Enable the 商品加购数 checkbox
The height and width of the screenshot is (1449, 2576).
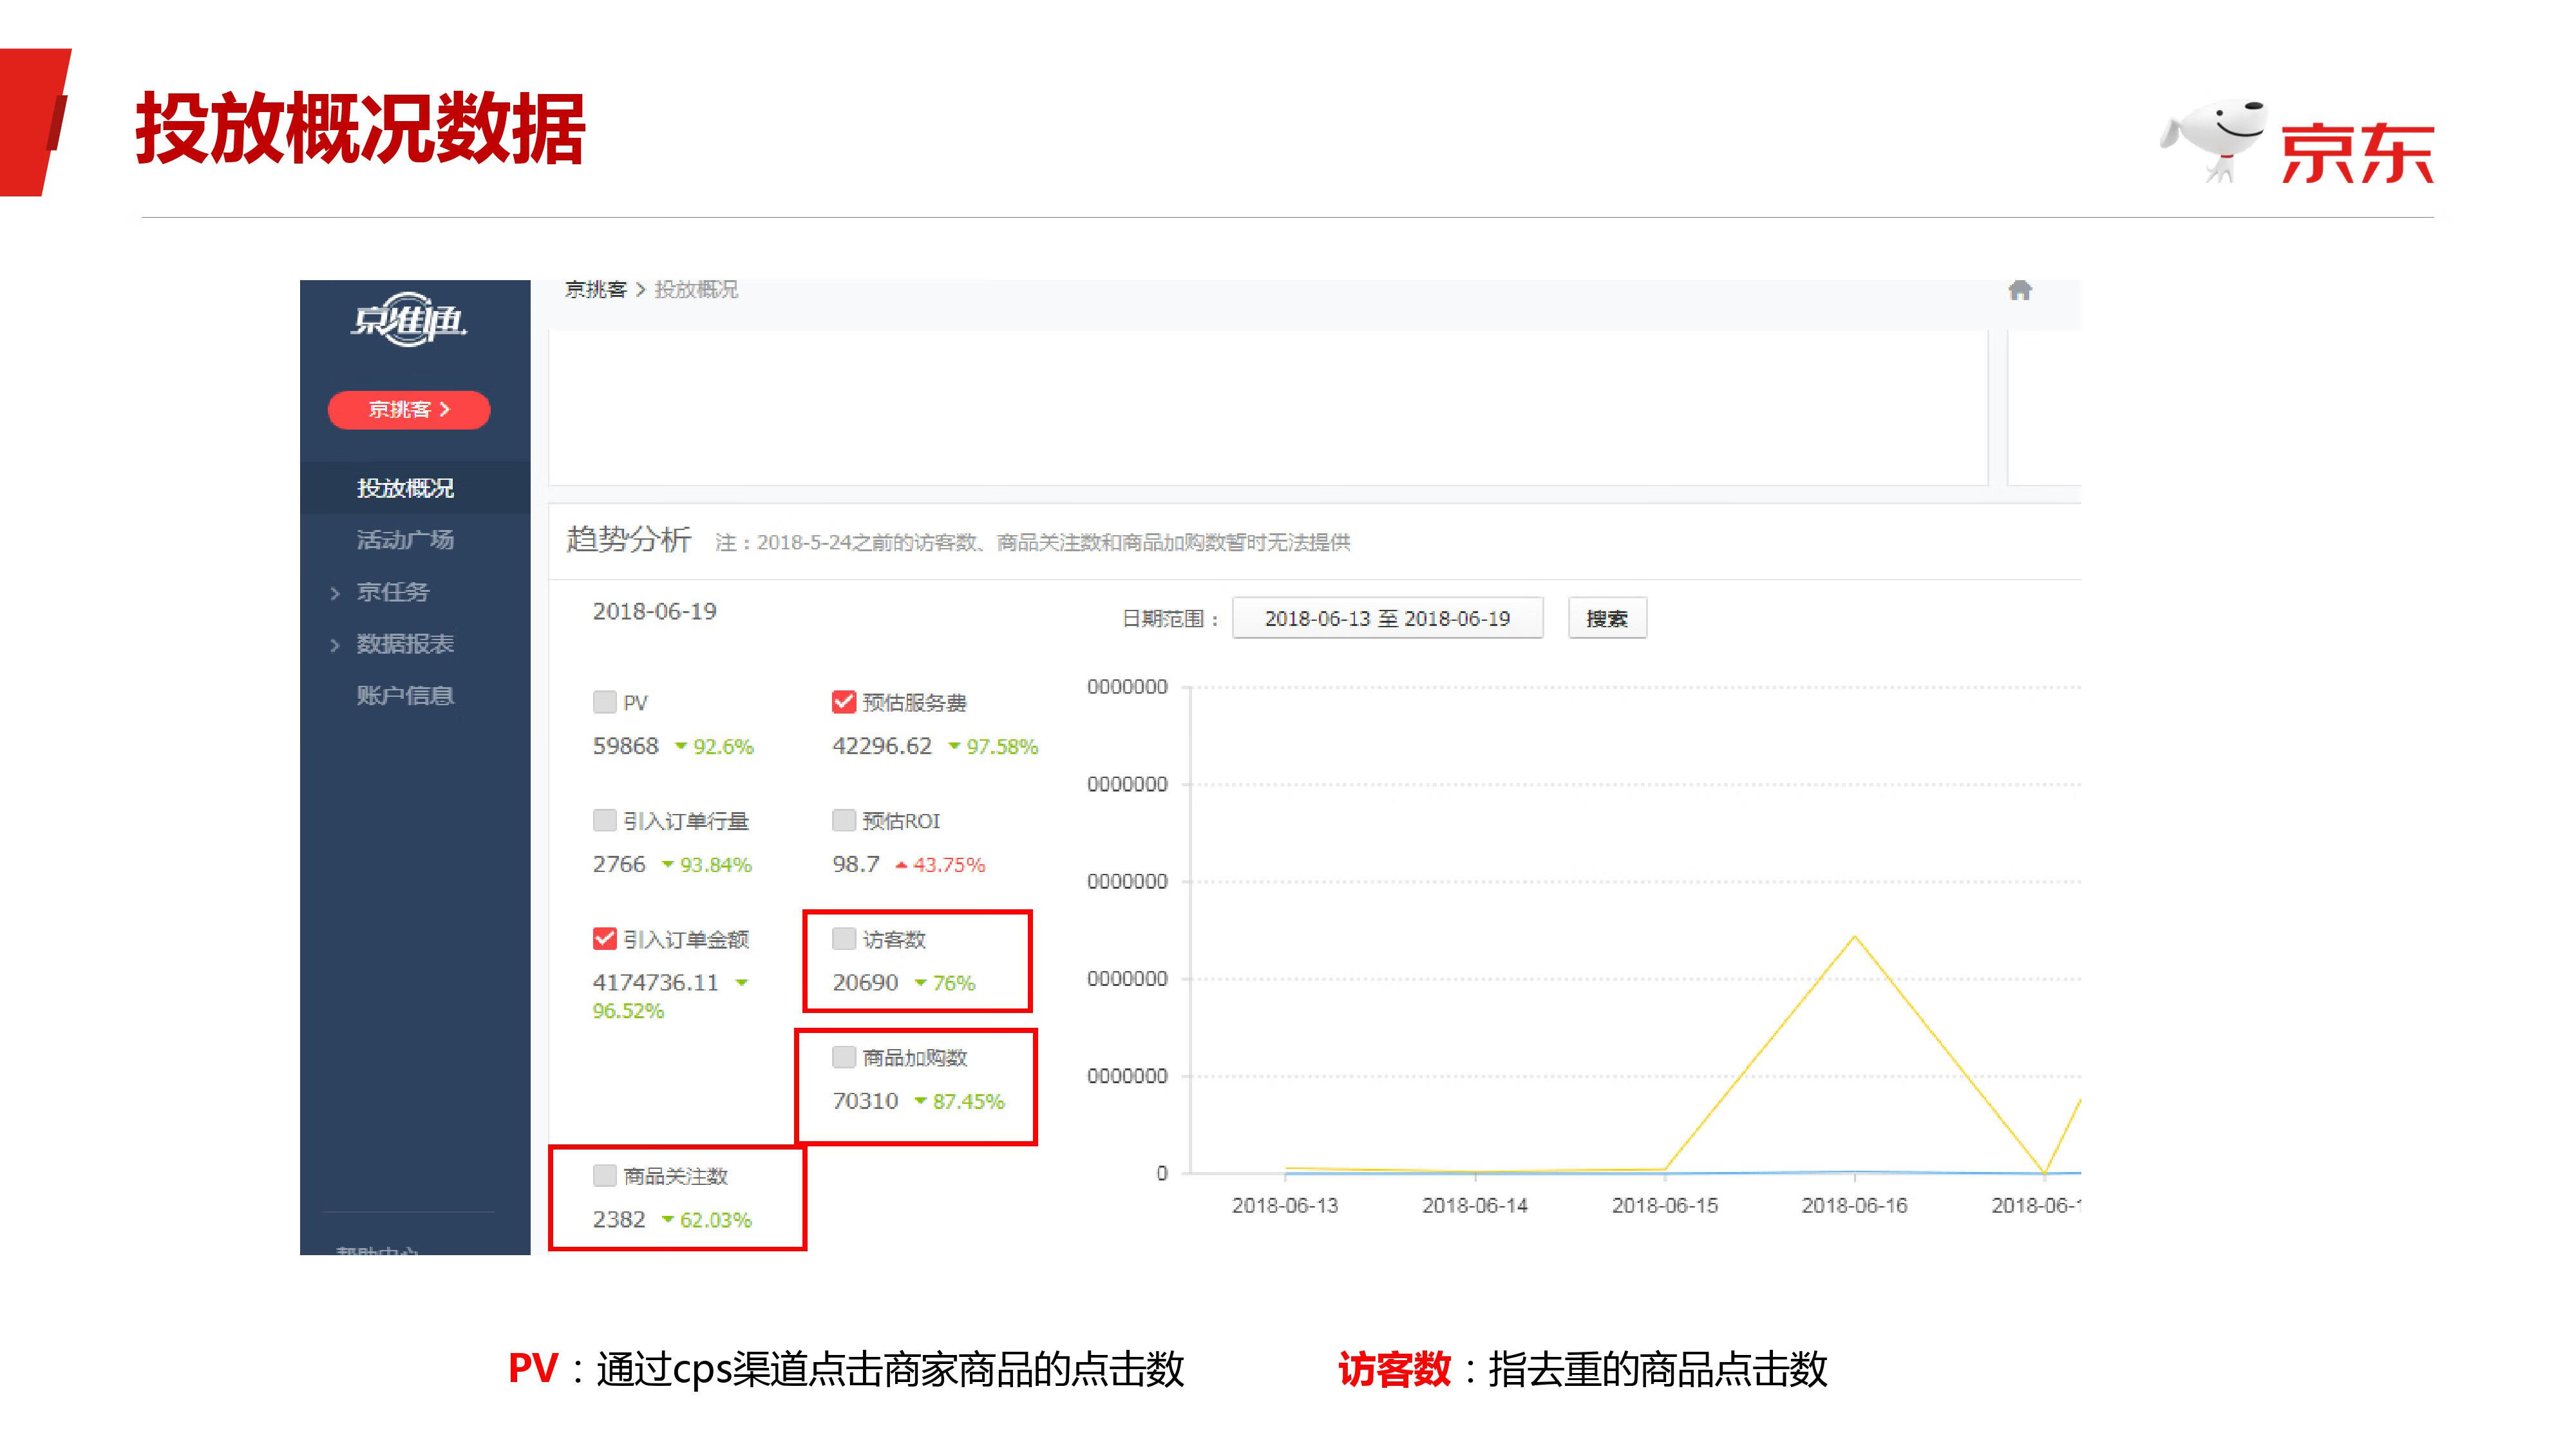point(844,1056)
